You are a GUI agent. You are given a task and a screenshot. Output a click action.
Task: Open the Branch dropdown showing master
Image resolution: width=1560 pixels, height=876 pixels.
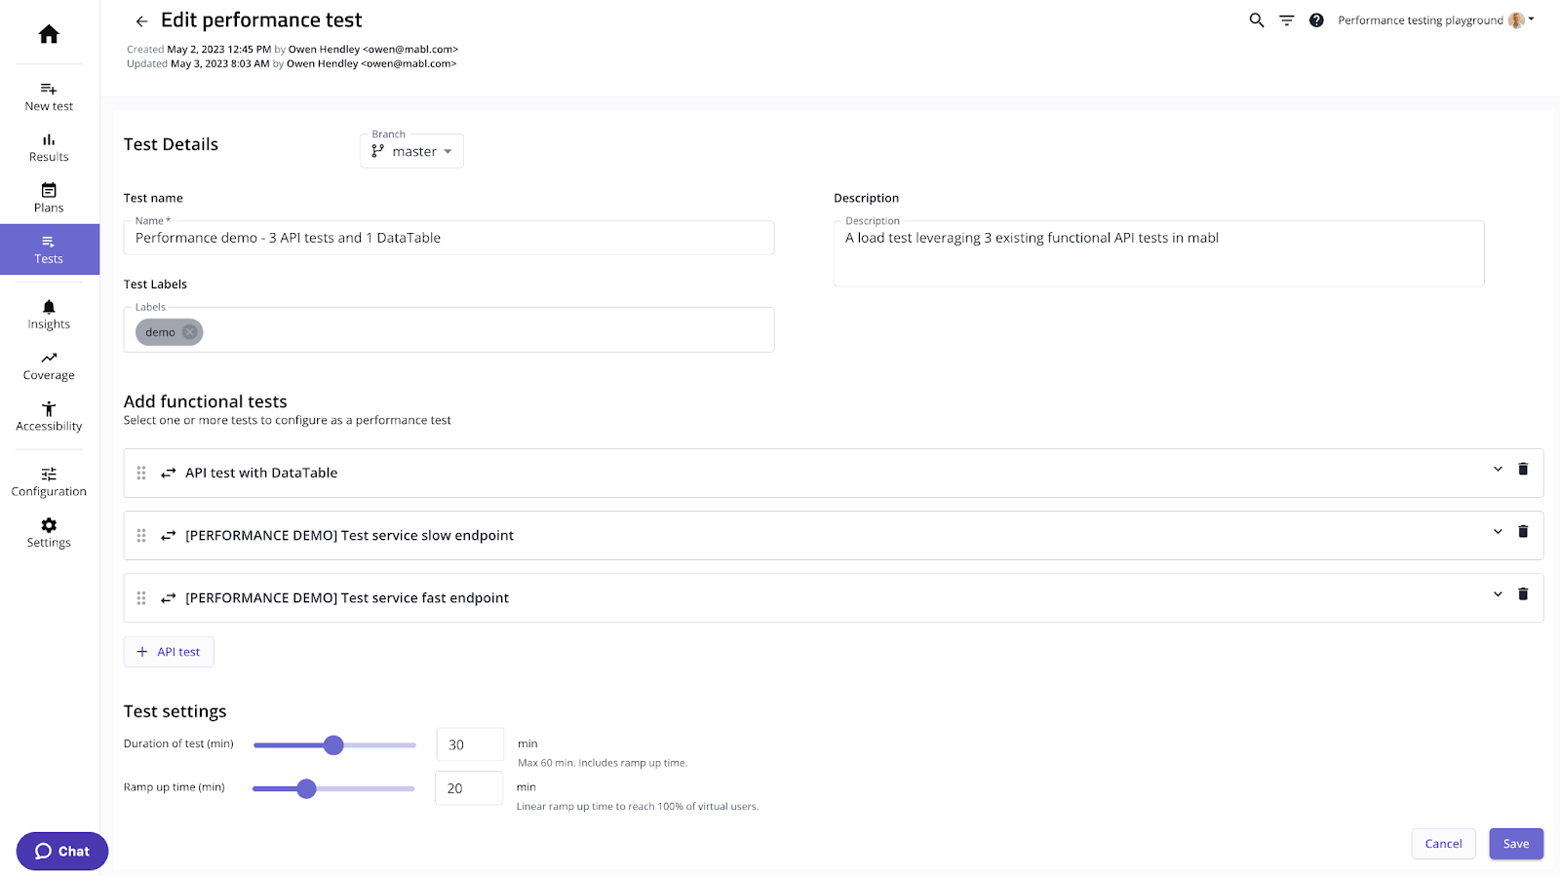click(x=411, y=151)
